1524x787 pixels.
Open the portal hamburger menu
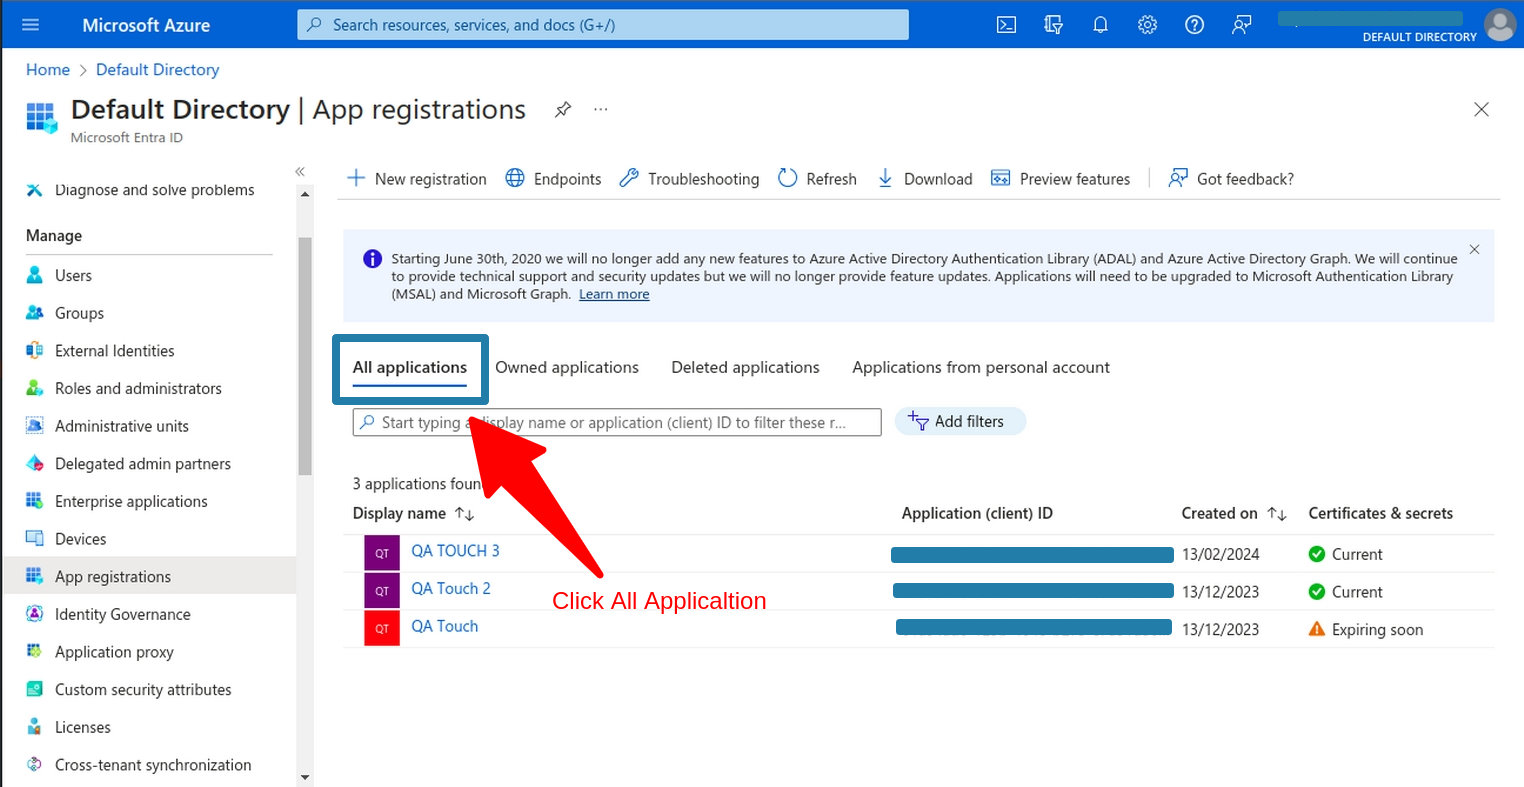click(30, 25)
